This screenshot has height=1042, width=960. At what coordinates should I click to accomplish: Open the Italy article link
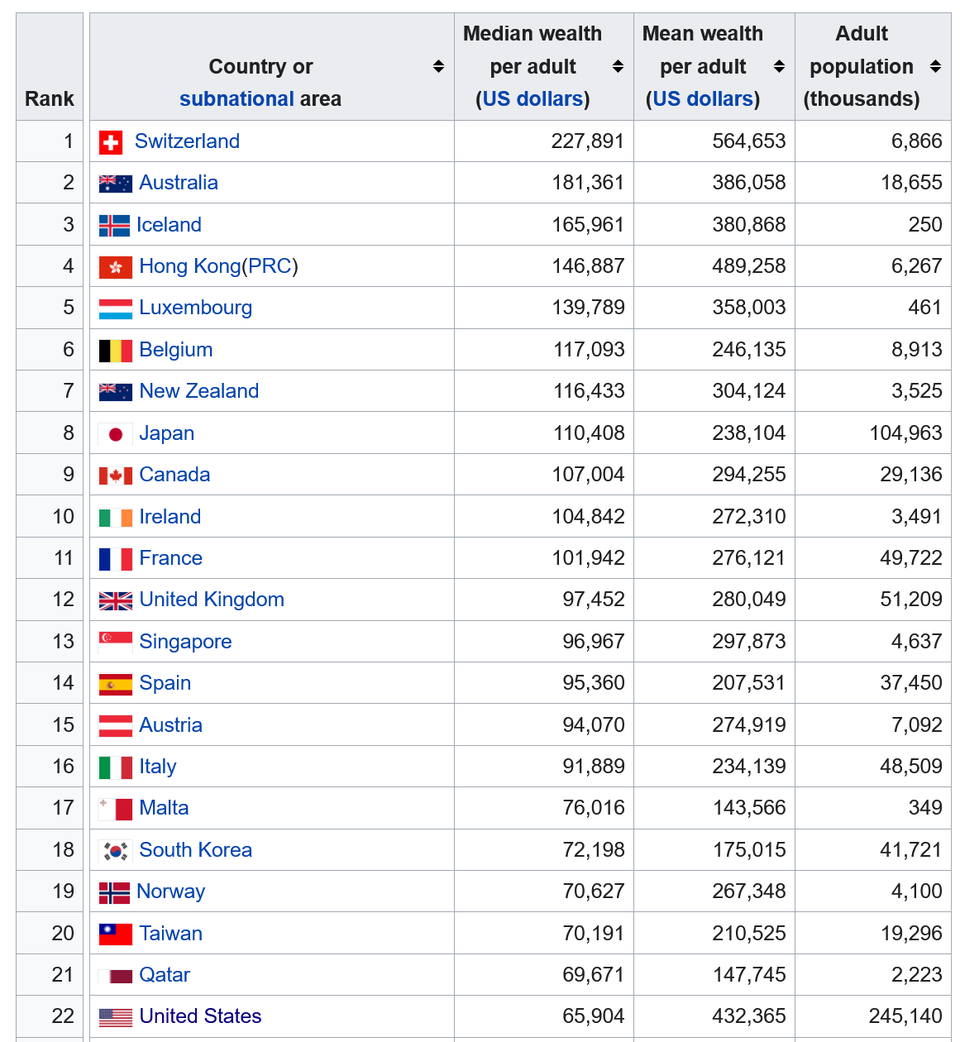tap(158, 766)
